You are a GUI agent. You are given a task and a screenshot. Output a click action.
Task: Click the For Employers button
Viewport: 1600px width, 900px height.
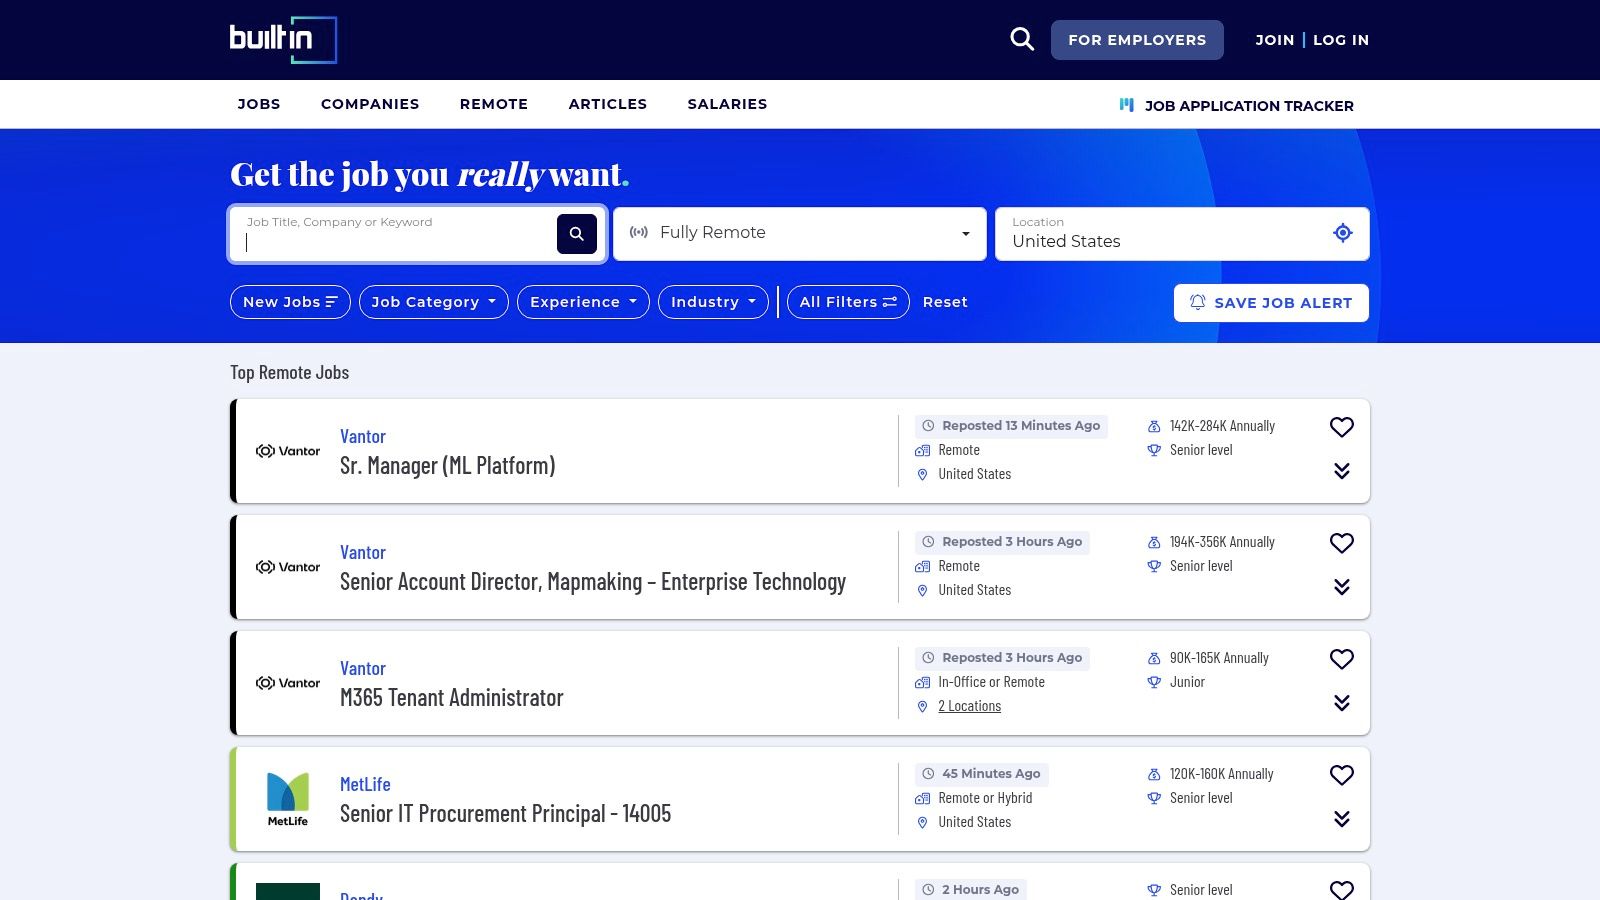coord(1137,40)
